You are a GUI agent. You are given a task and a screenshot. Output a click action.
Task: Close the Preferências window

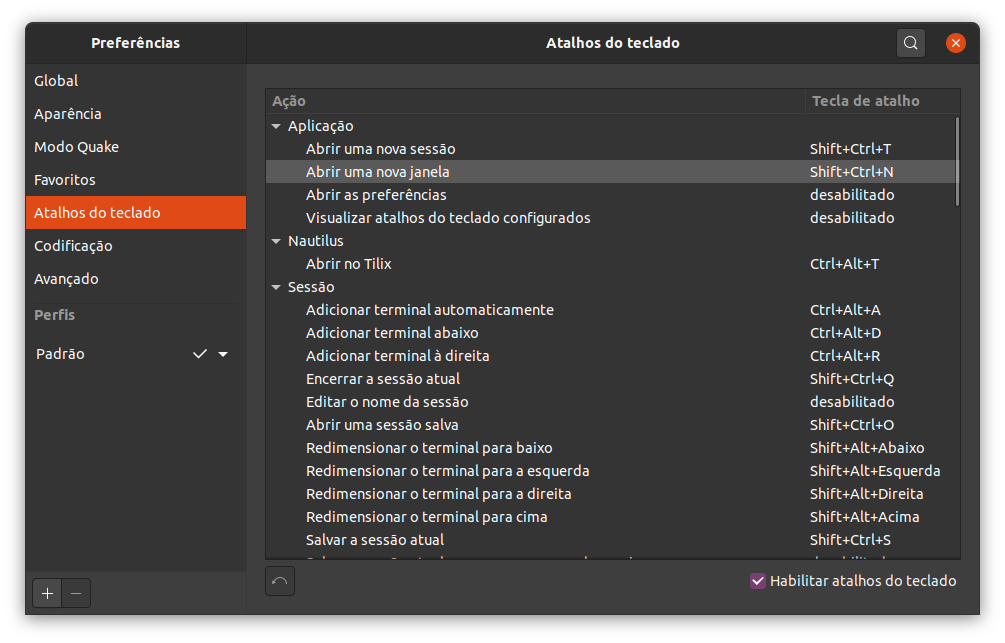coord(956,43)
